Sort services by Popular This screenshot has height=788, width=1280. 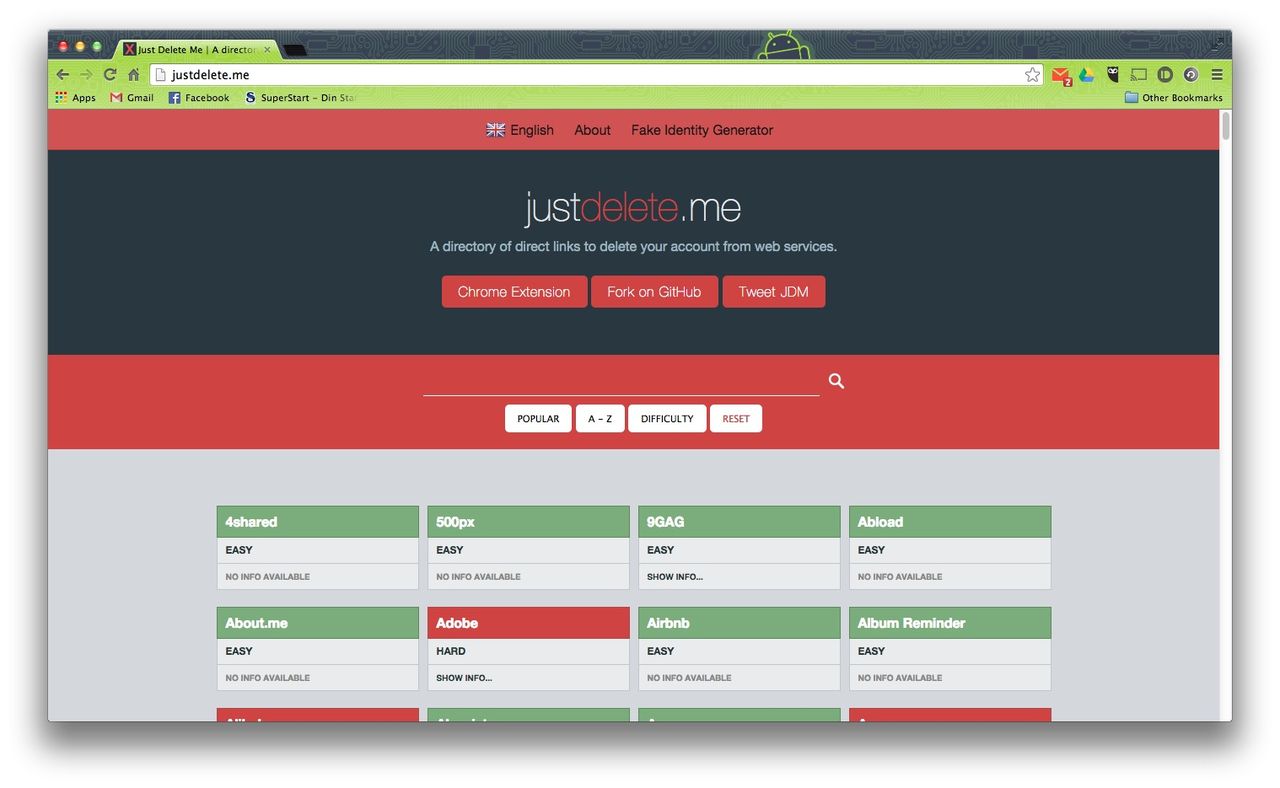(538, 419)
